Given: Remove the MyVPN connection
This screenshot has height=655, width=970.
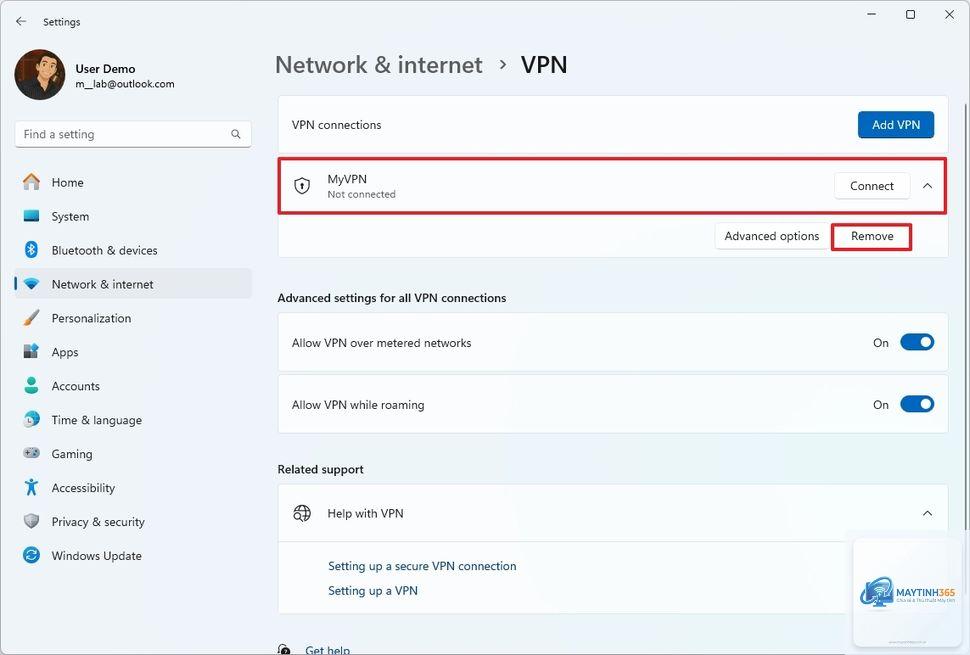Looking at the screenshot, I should (x=872, y=236).
